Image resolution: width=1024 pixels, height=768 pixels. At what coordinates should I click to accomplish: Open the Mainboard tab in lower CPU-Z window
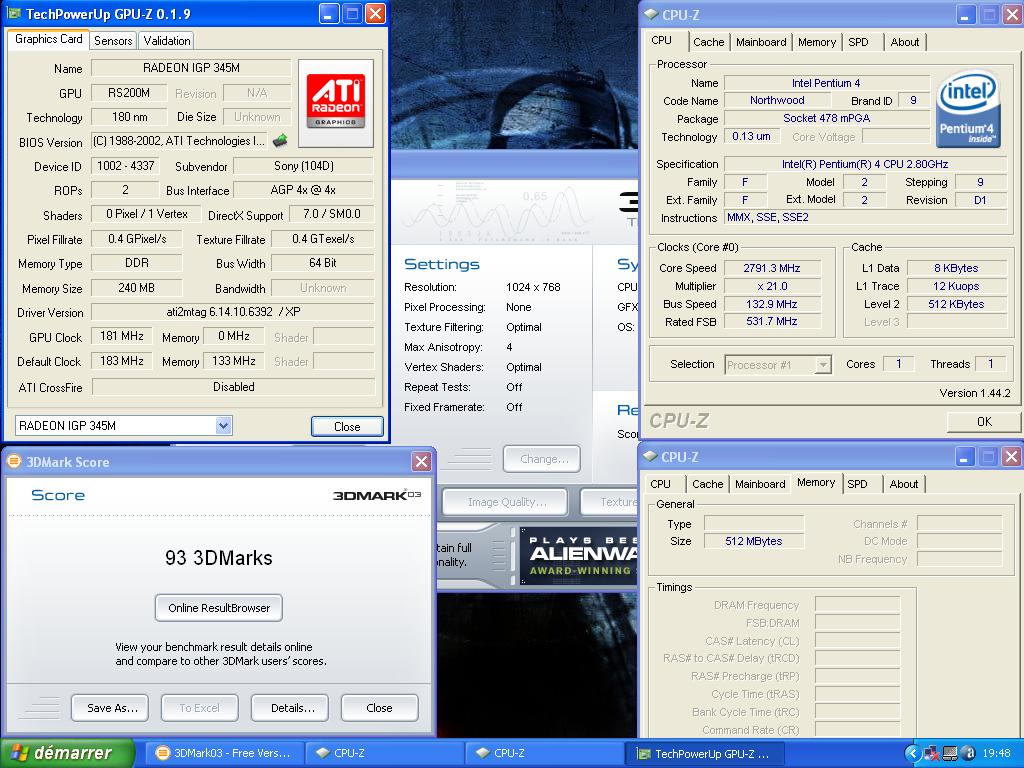coord(760,484)
